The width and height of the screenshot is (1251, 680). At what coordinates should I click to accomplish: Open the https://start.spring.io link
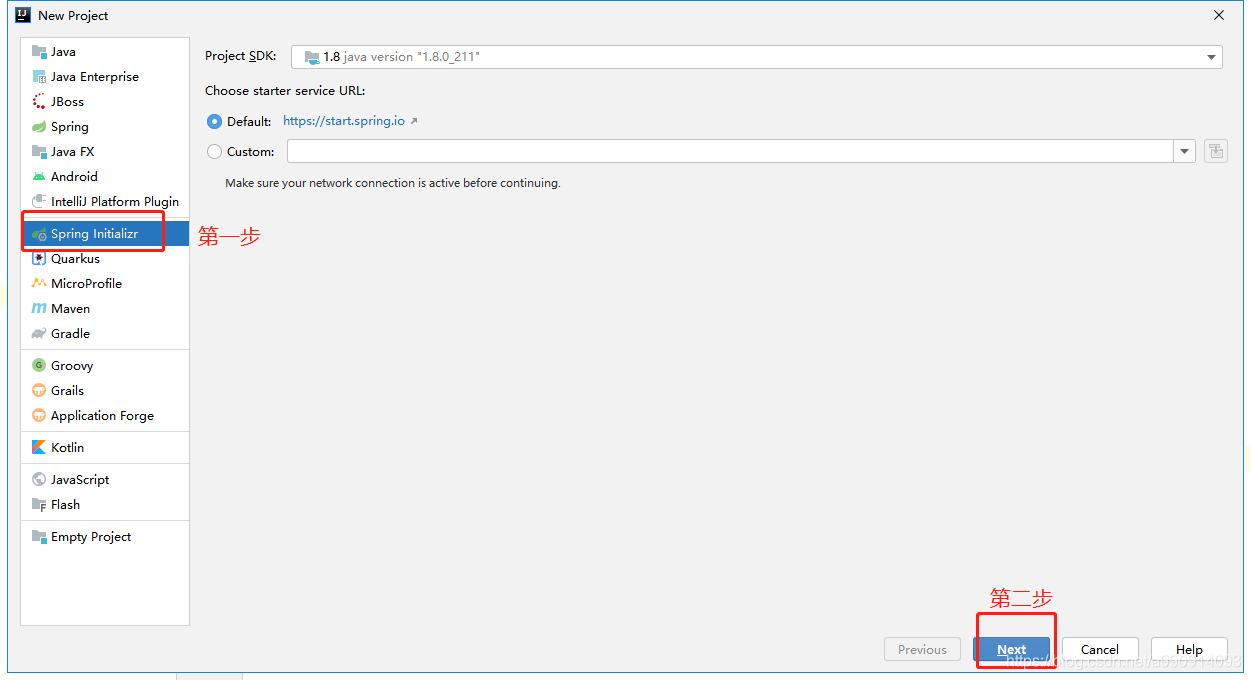tap(344, 121)
